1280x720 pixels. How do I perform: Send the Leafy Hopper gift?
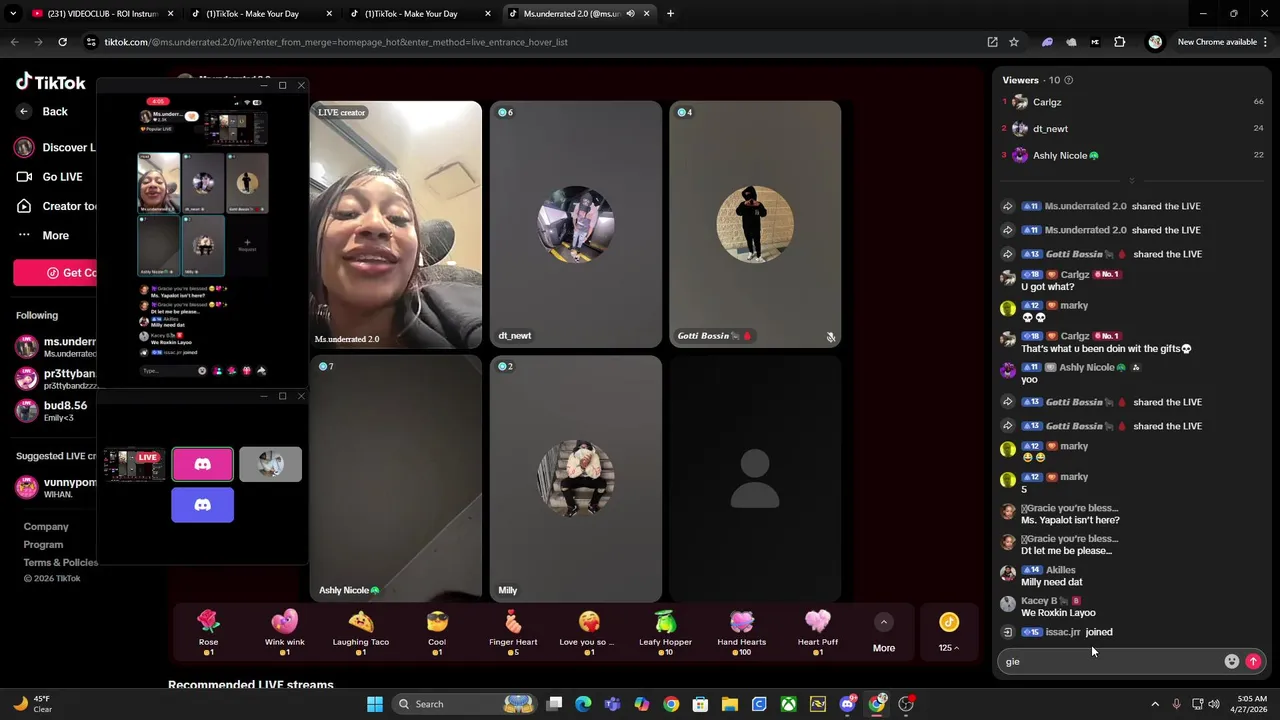pyautogui.click(x=665, y=632)
